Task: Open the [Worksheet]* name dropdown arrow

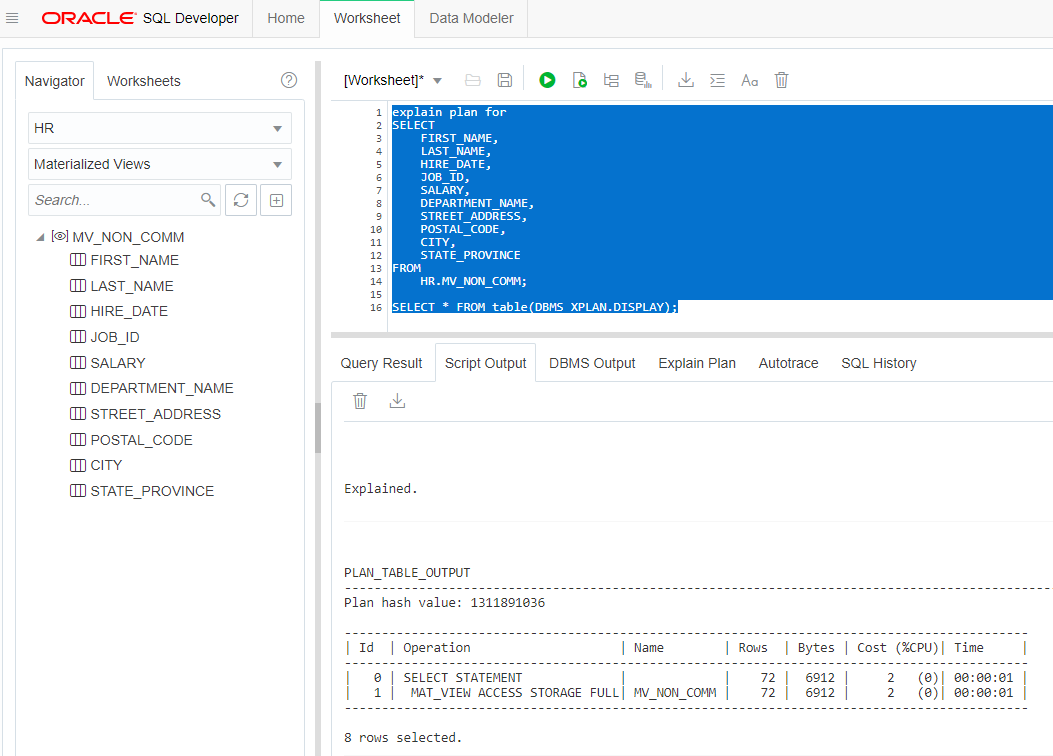Action: [x=437, y=81]
